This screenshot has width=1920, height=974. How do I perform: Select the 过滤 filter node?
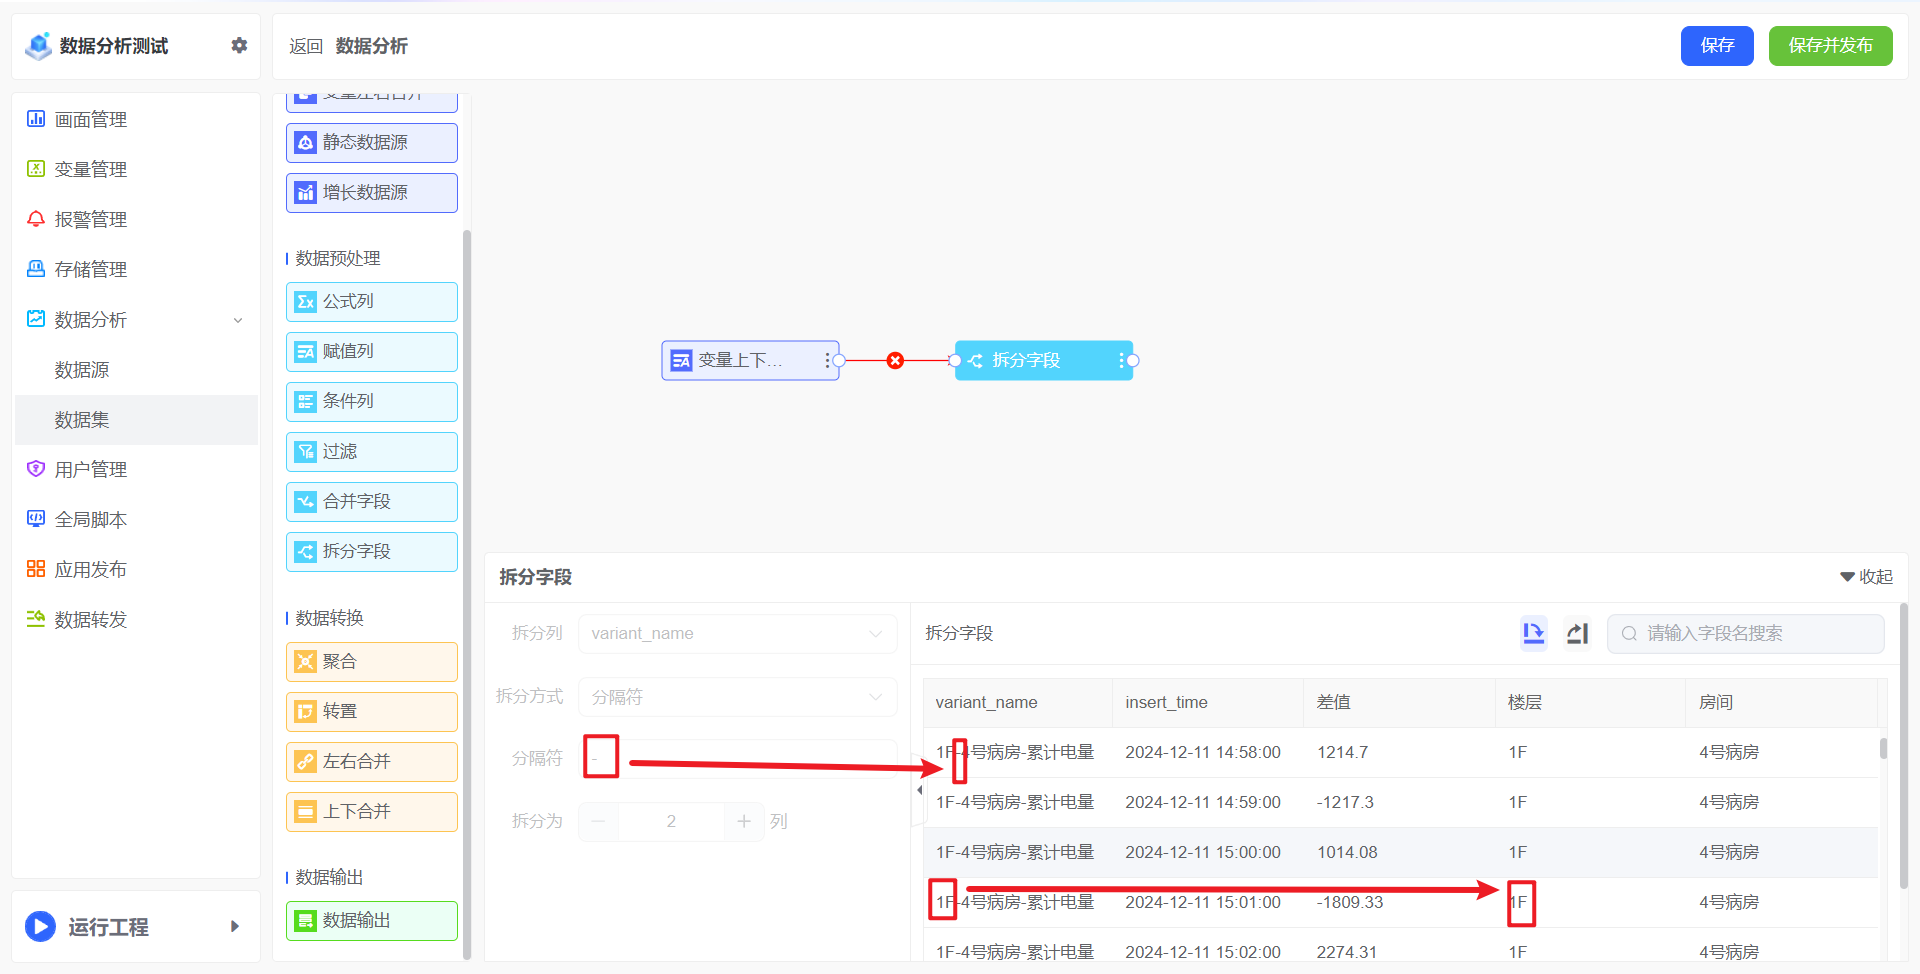pyautogui.click(x=371, y=451)
